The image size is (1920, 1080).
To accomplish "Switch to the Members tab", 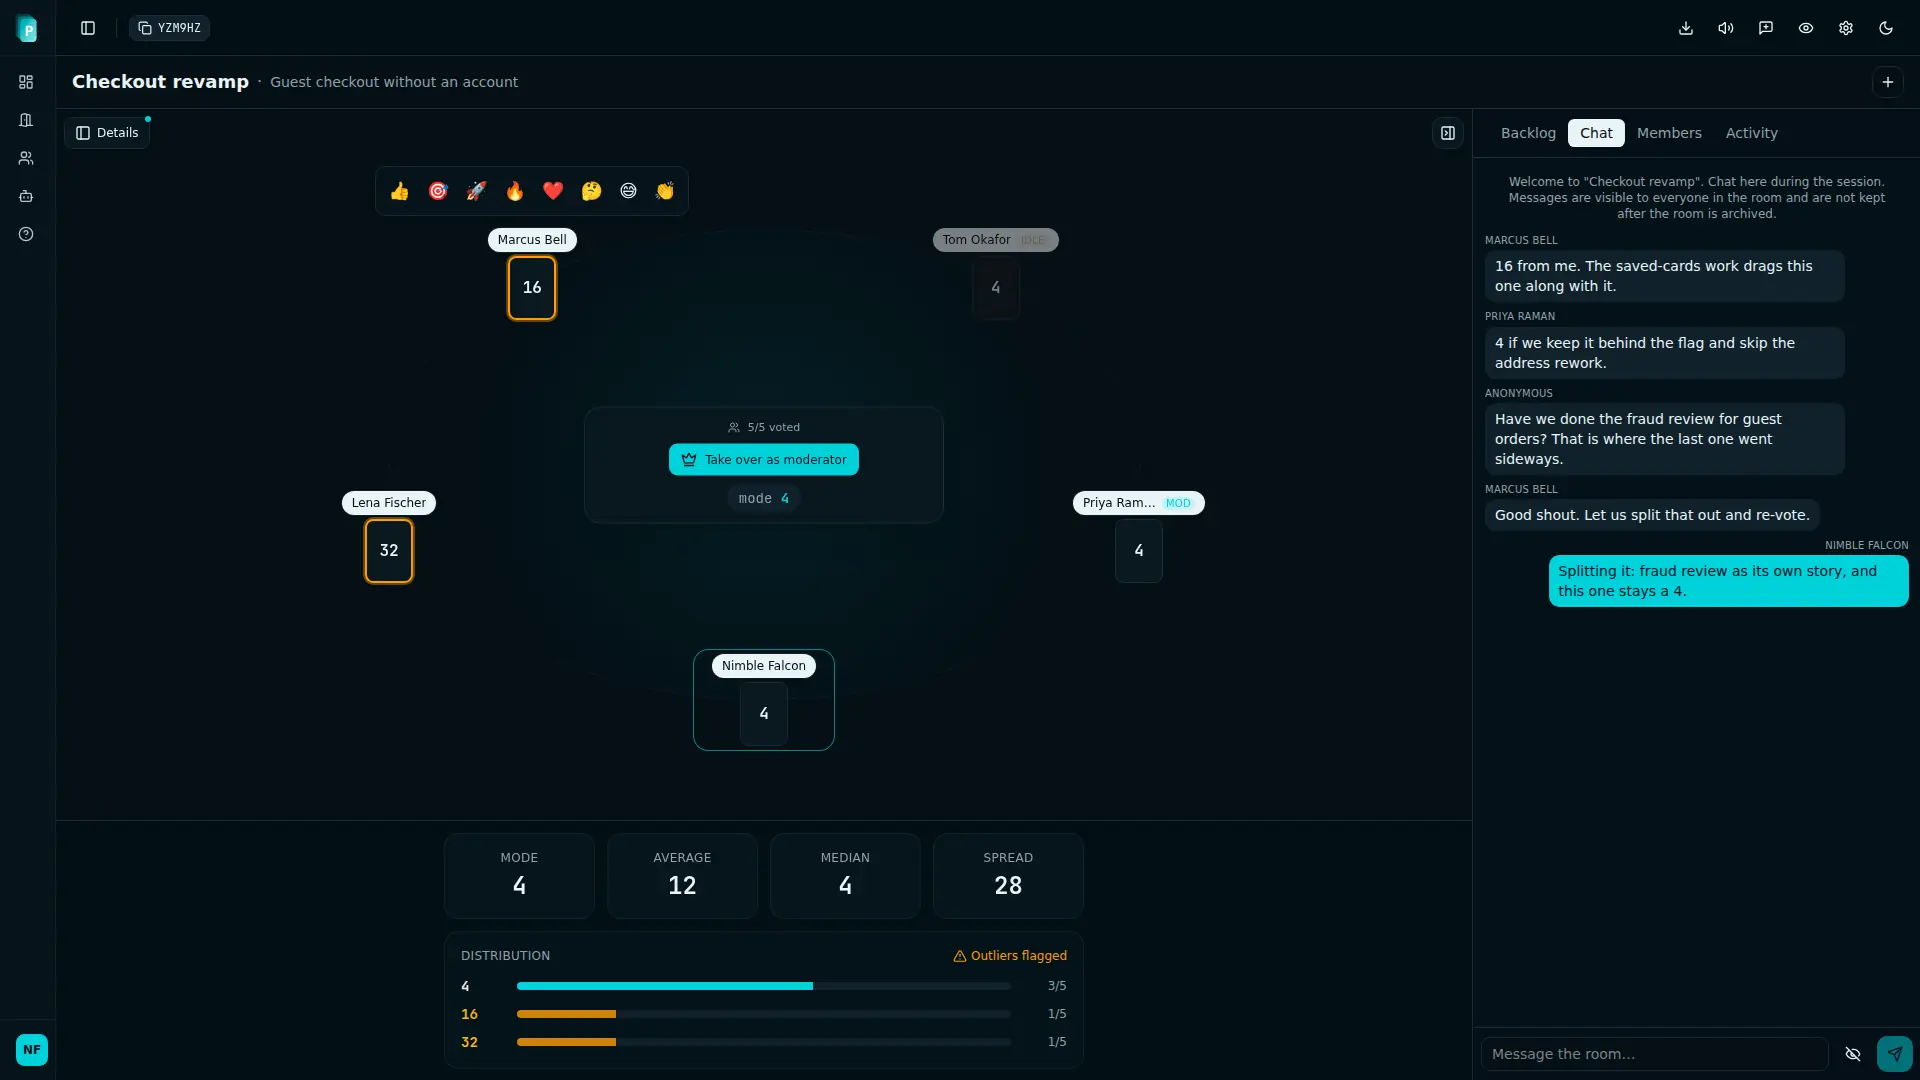I will coord(1669,133).
